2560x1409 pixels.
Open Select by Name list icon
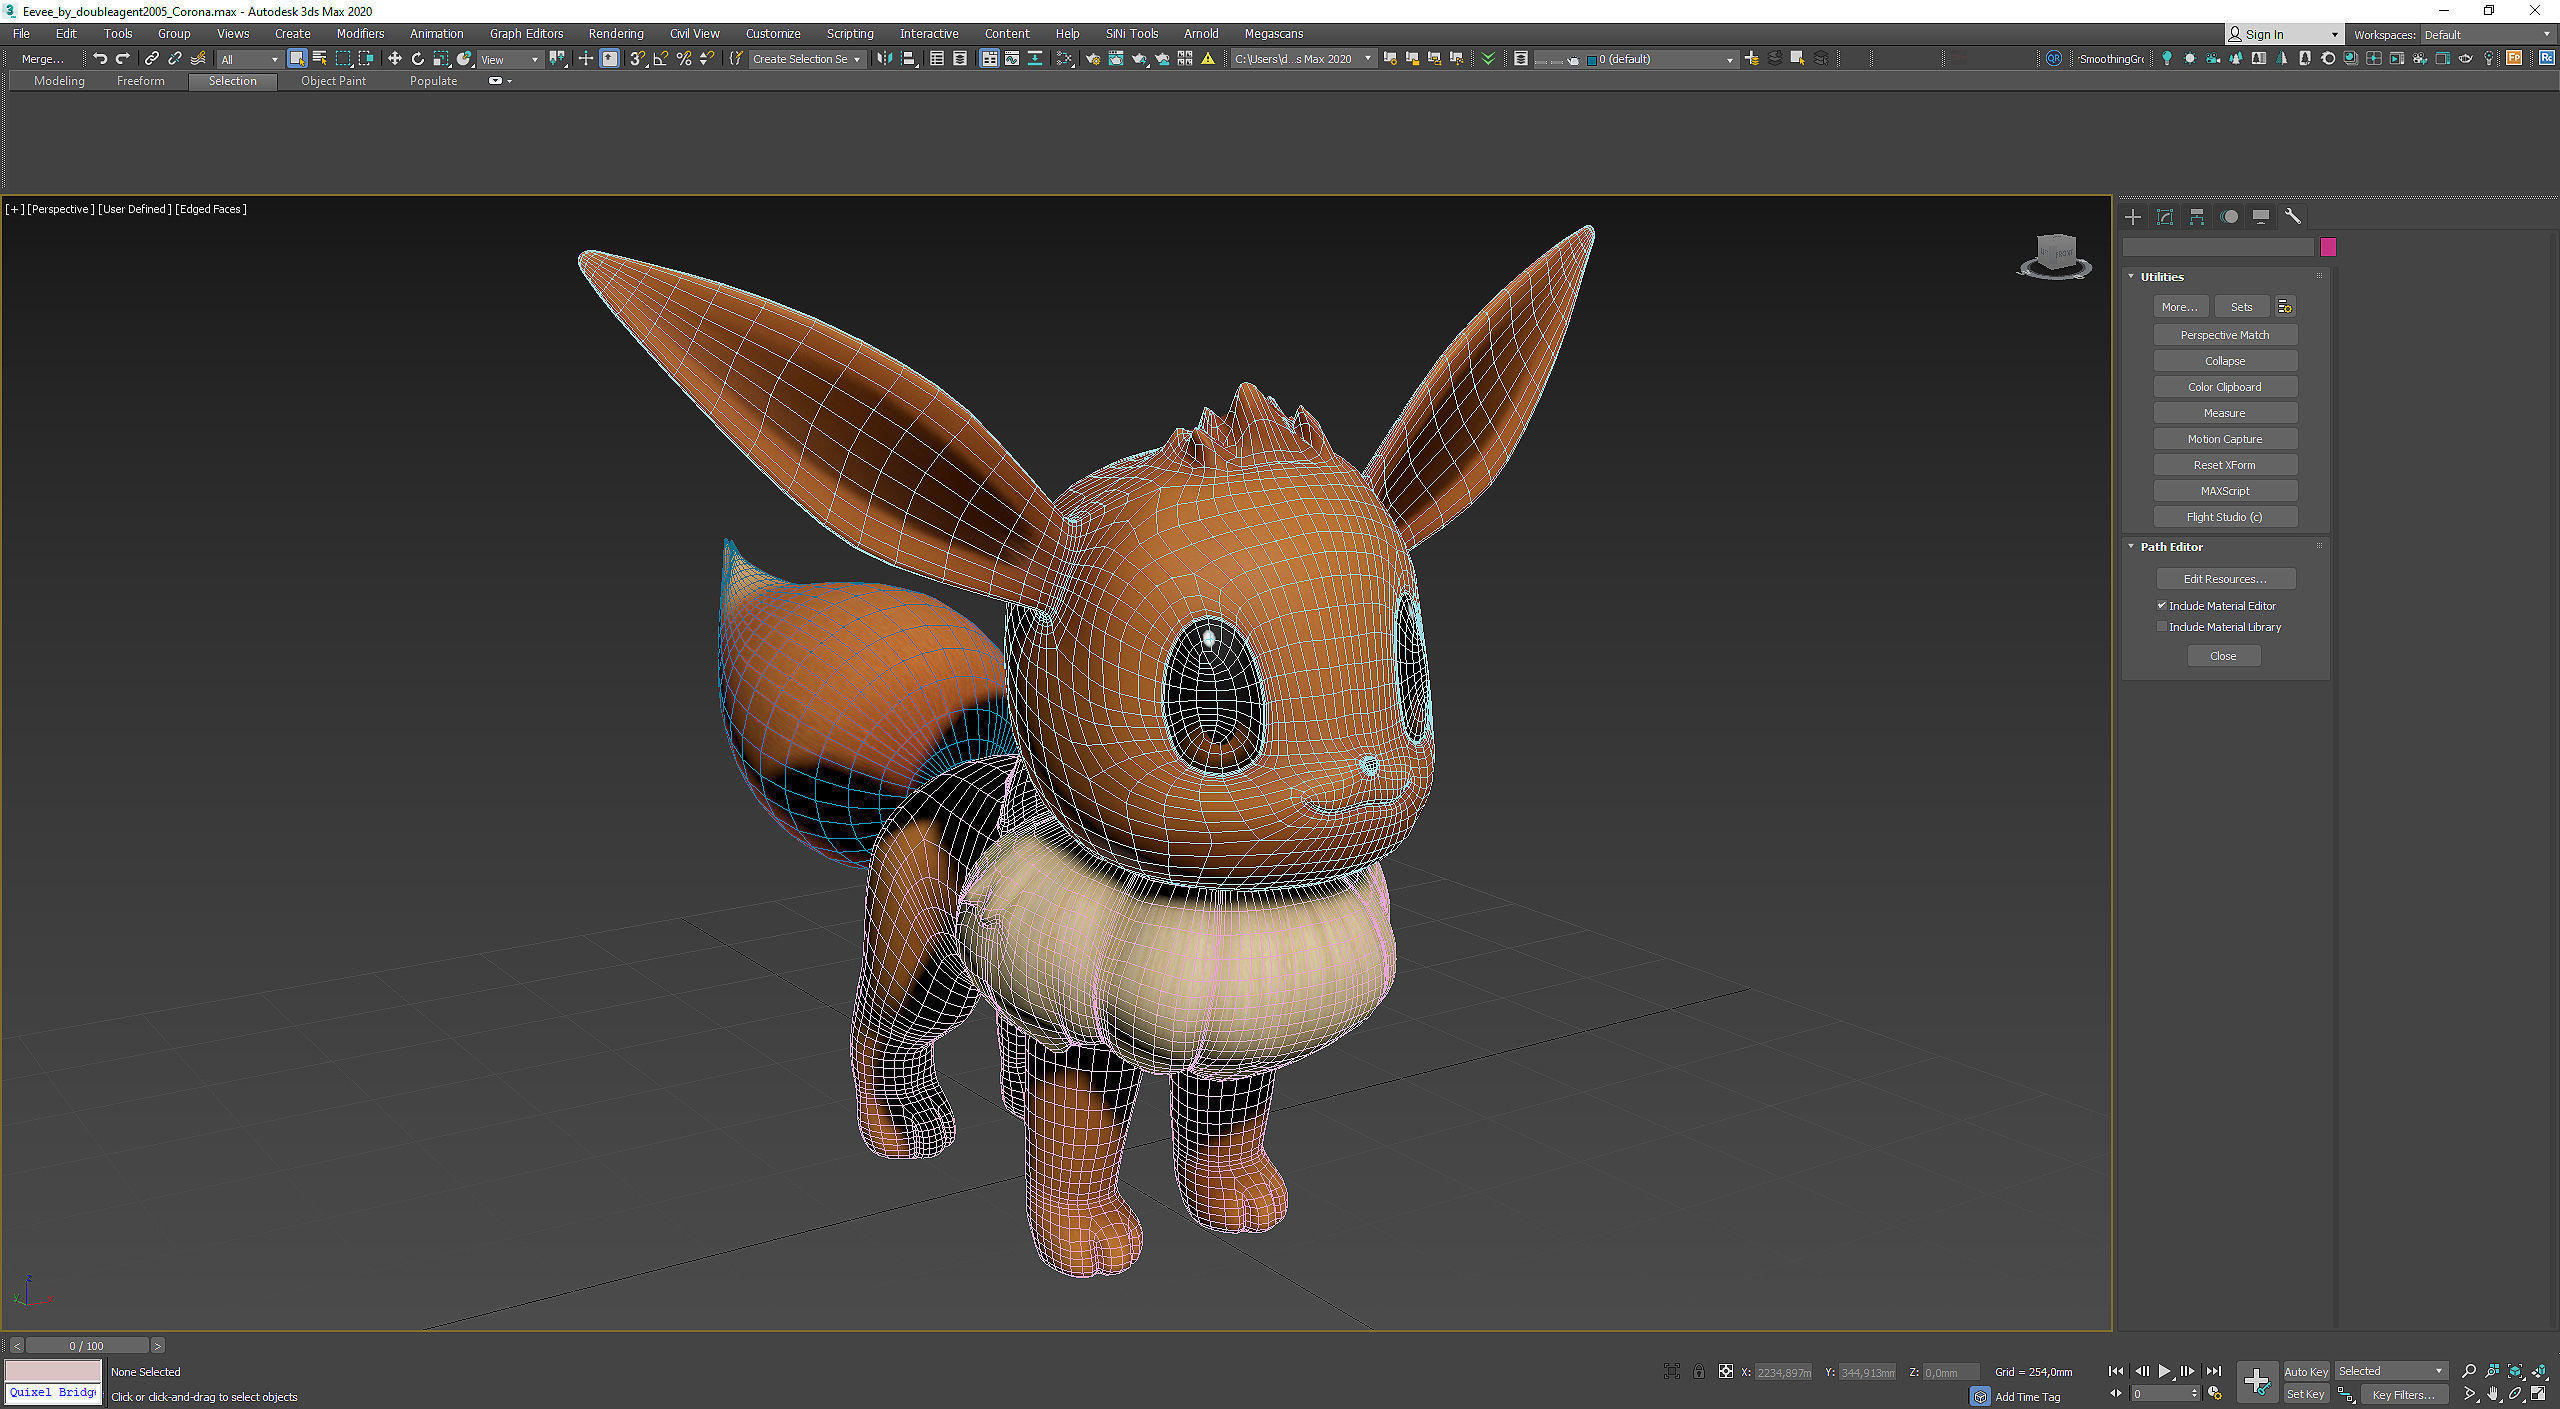point(320,59)
